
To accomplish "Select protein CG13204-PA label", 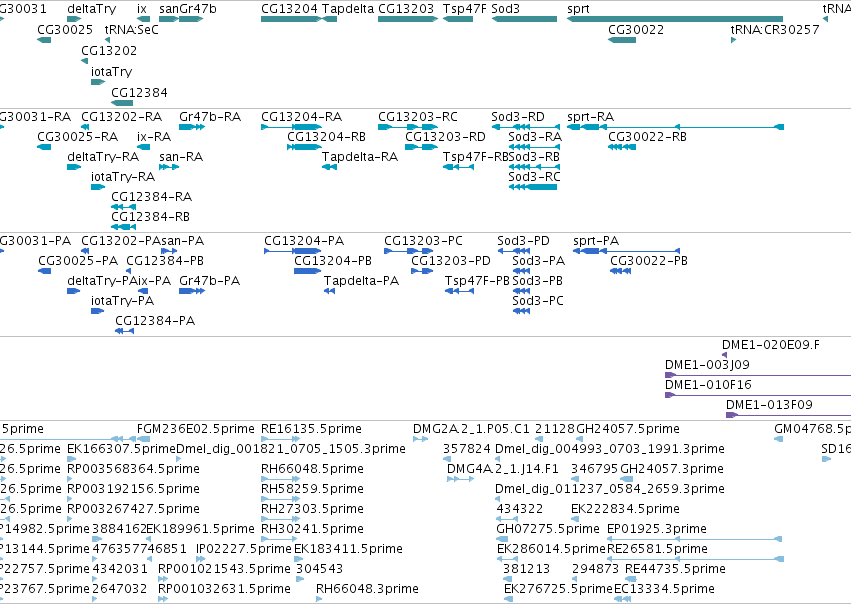I will [304, 241].
